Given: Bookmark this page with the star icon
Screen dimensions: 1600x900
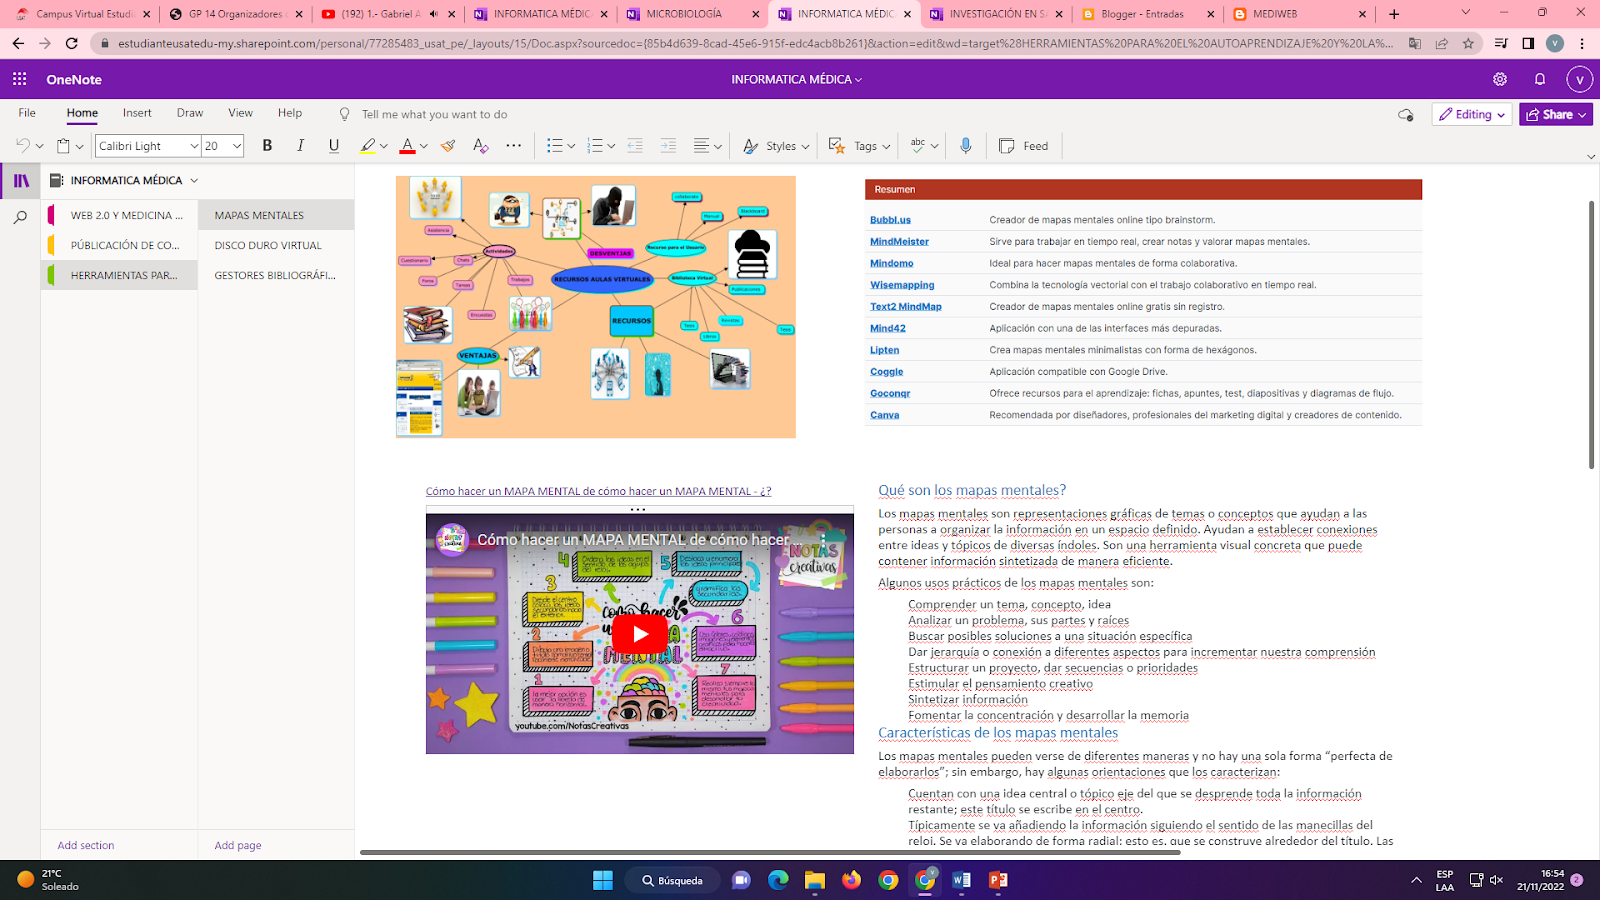Looking at the screenshot, I should pos(1468,43).
